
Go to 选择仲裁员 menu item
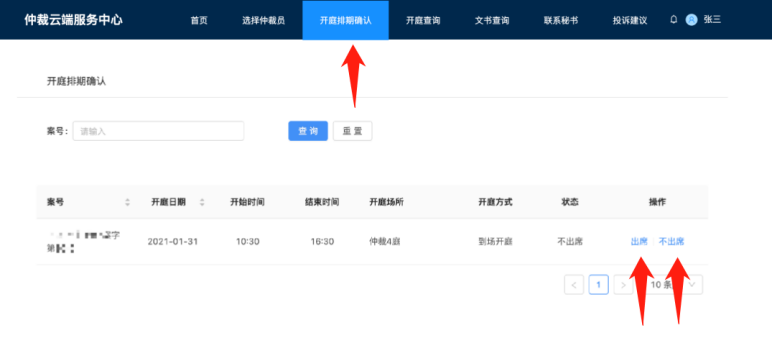click(263, 21)
